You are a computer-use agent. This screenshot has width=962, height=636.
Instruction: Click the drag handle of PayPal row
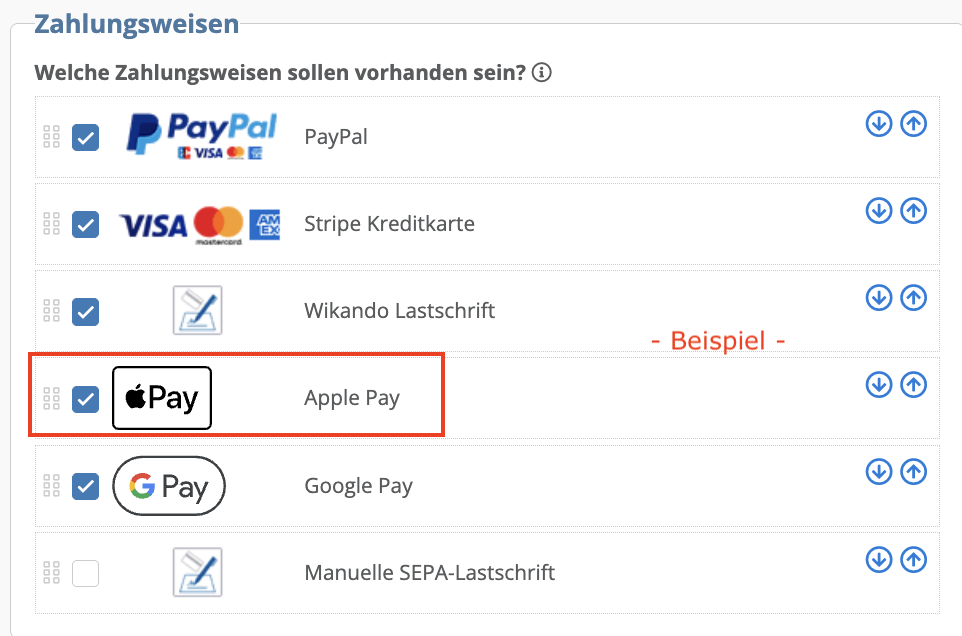(x=52, y=137)
